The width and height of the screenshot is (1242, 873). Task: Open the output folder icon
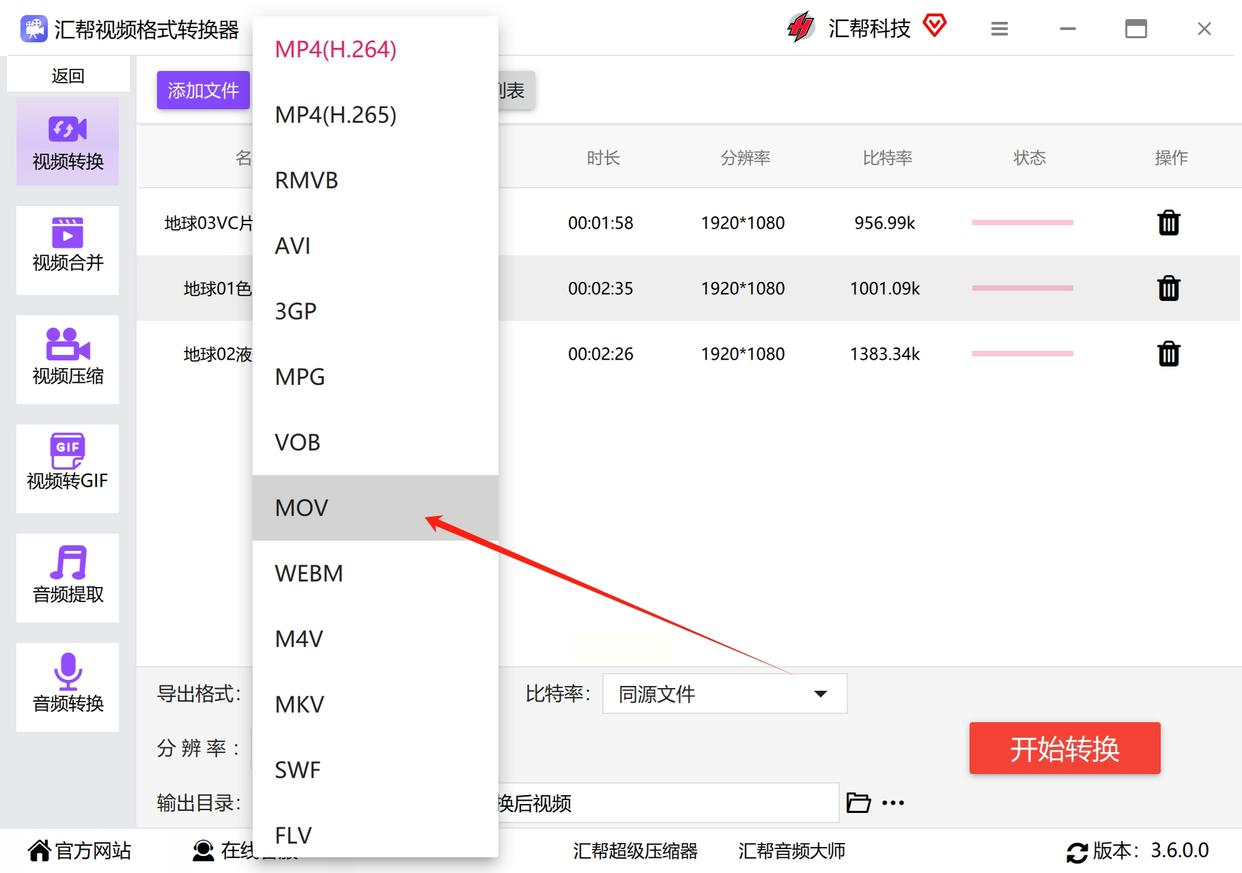click(858, 803)
